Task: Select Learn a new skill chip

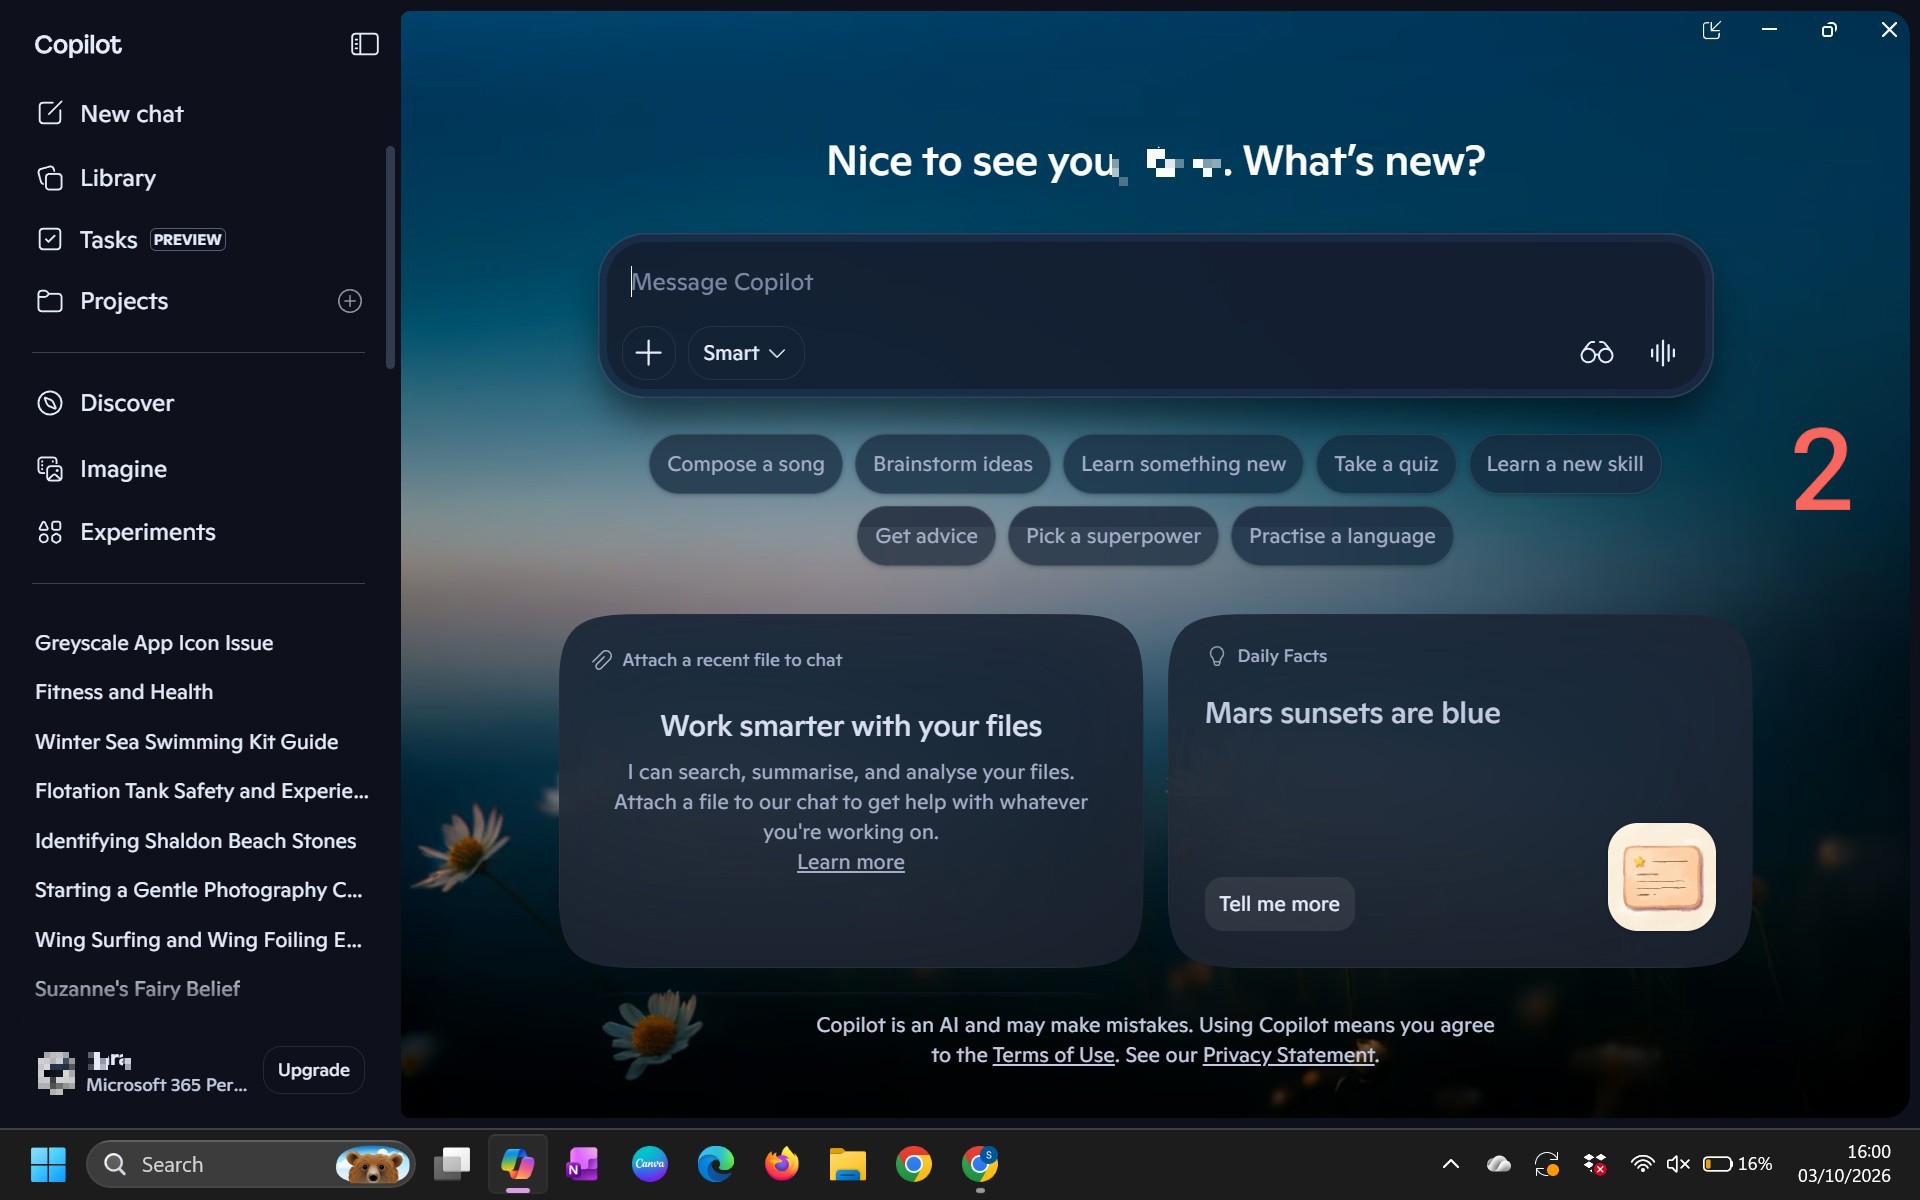Action: [1565, 464]
